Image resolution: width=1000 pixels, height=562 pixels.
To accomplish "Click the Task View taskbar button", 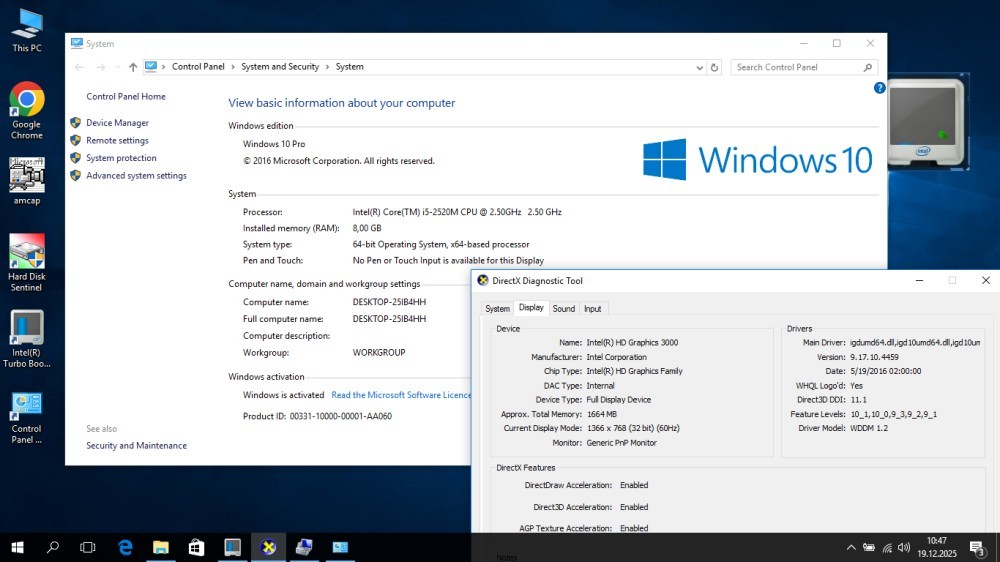I will (88, 547).
